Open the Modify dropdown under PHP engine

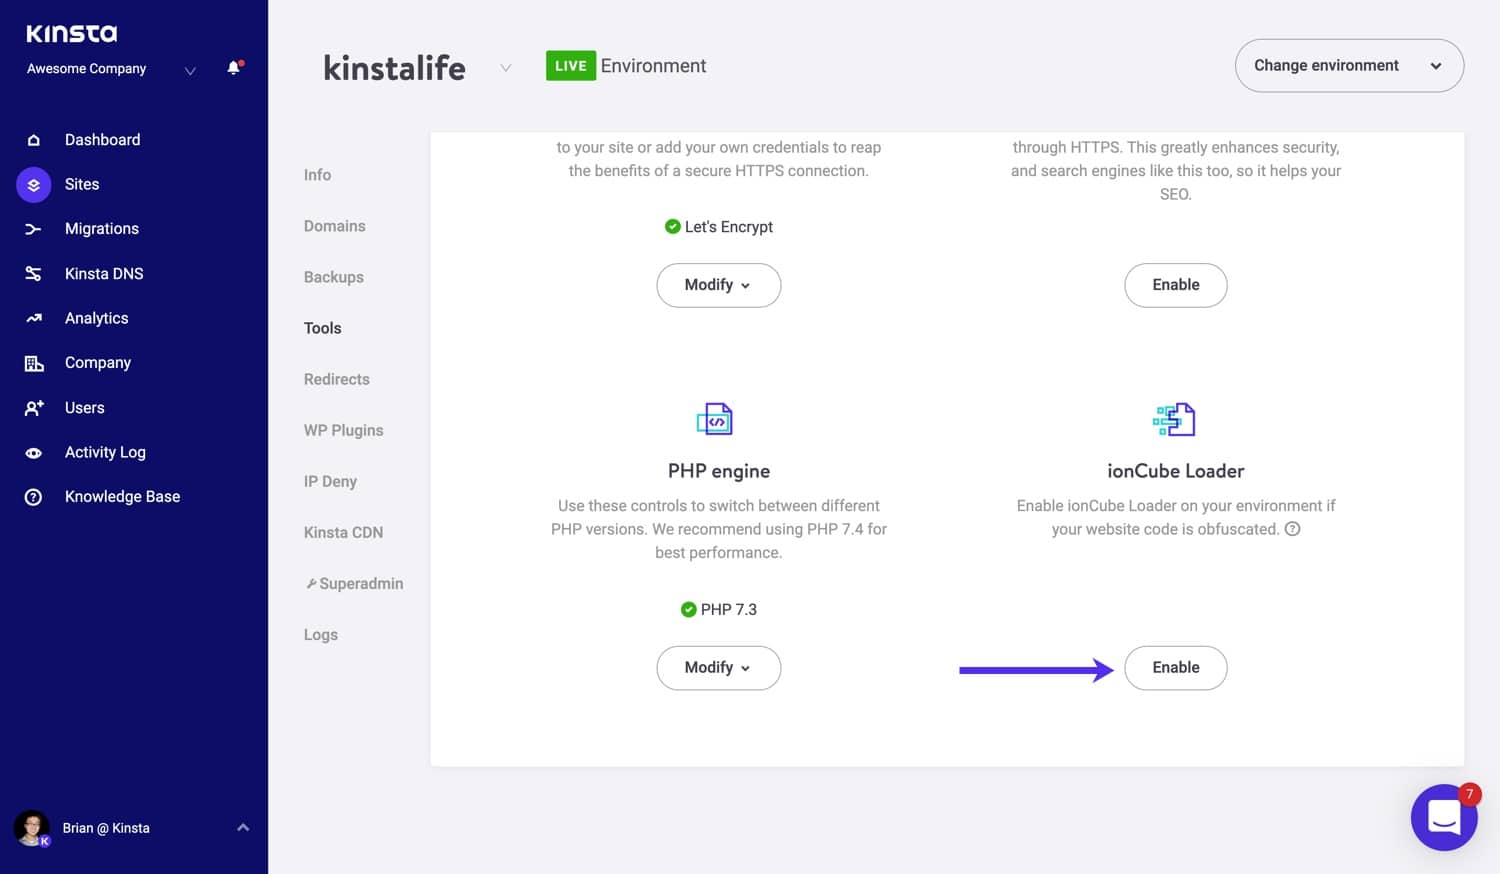click(x=718, y=667)
